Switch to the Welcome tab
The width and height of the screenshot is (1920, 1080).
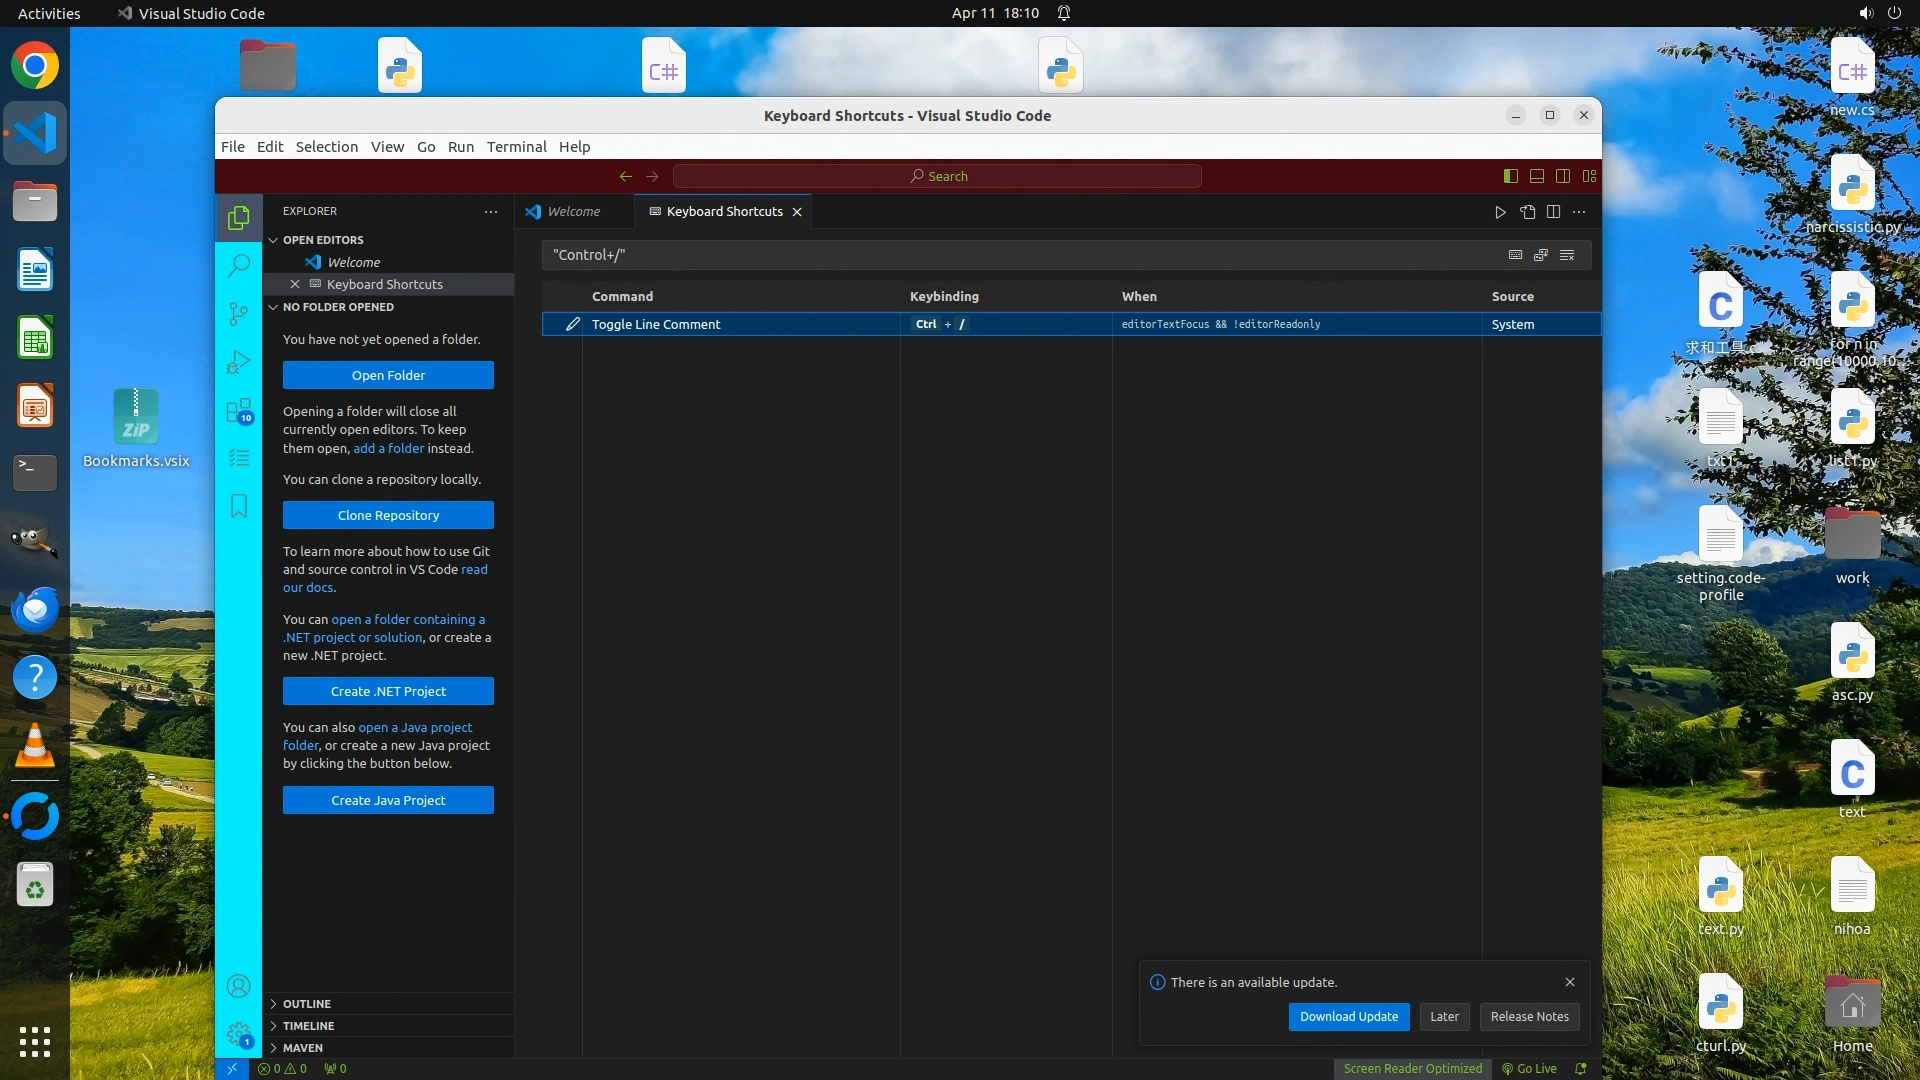click(x=573, y=212)
